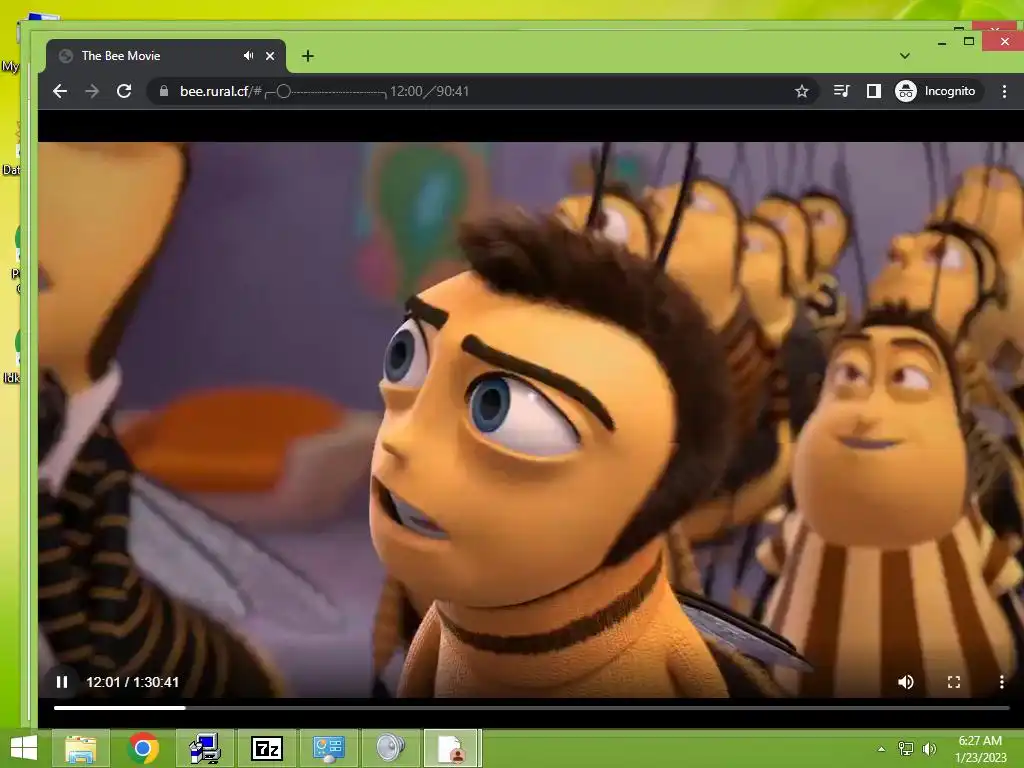The height and width of the screenshot is (768, 1024).
Task: Seek on the video progress bar
Action: point(532,707)
